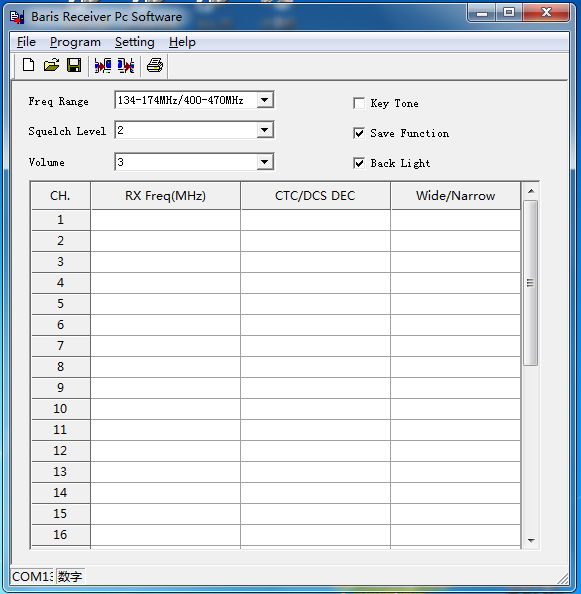581x594 pixels.
Task: Open a file with the folder icon
Action: [51, 65]
